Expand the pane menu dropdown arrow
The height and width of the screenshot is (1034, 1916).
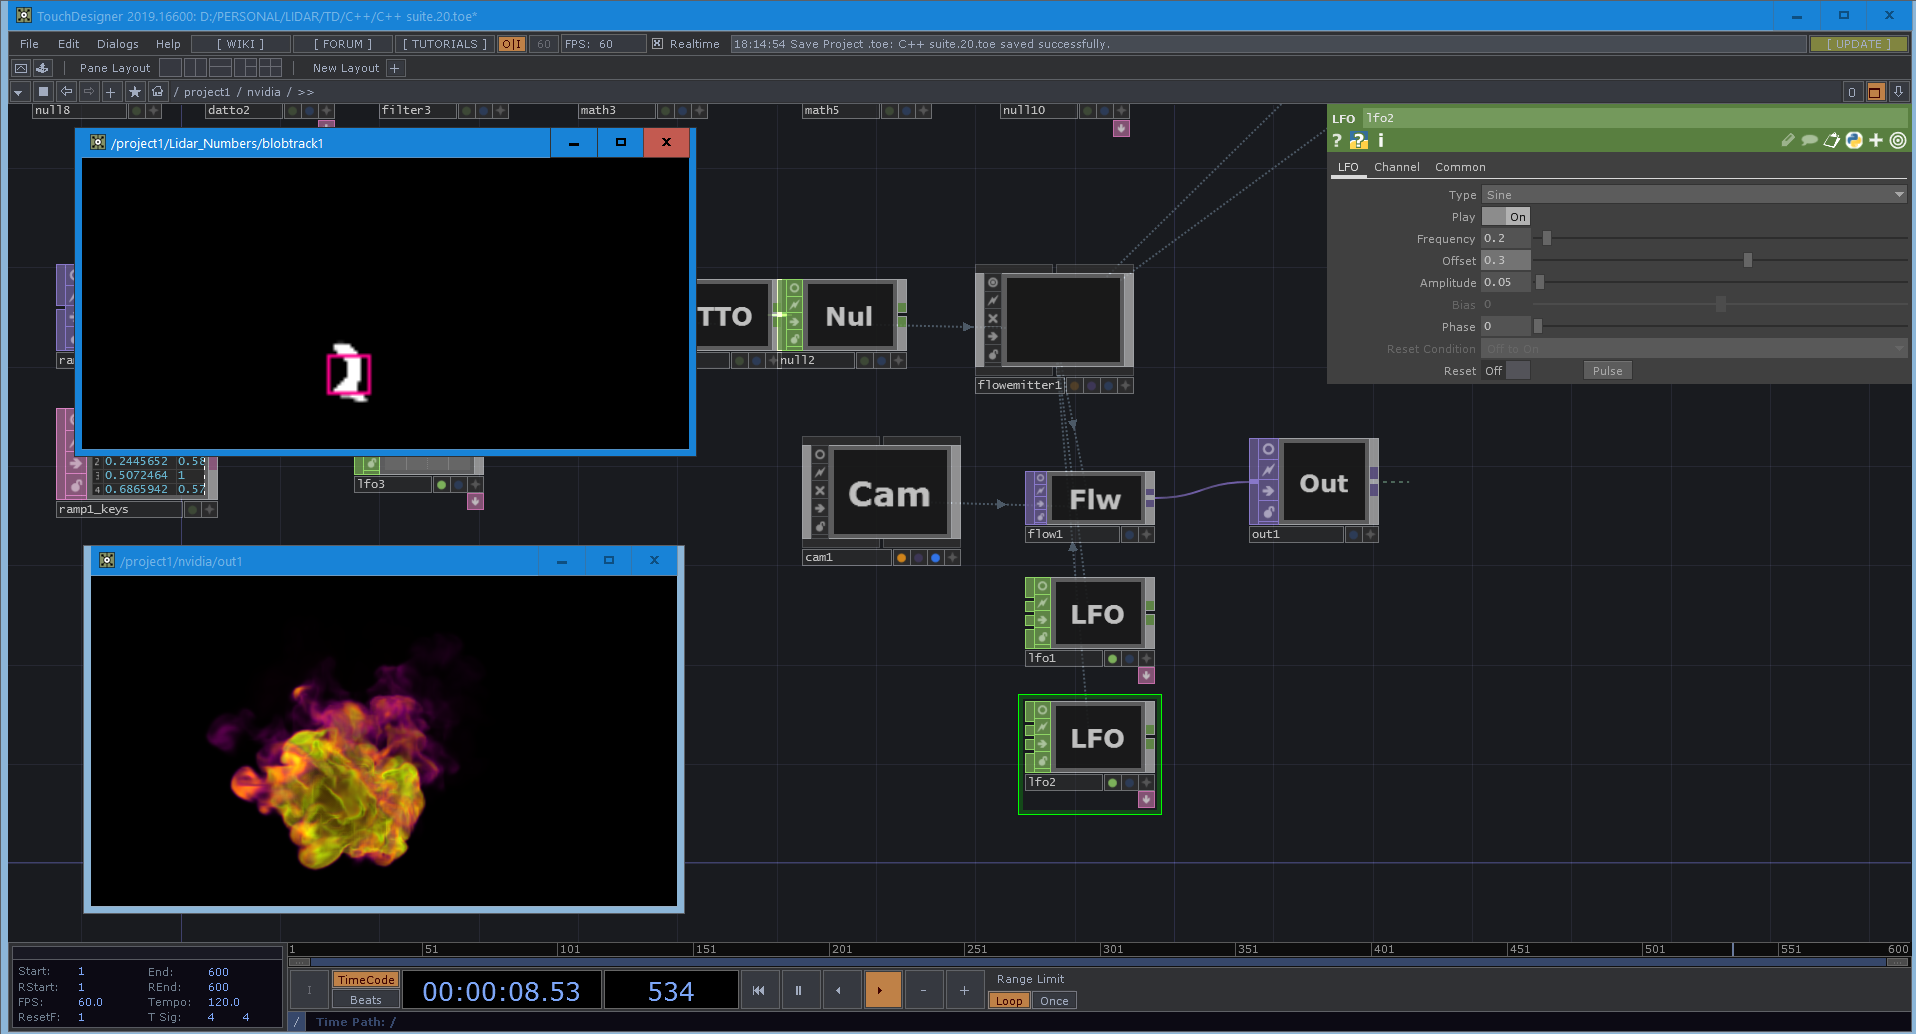tap(18, 92)
